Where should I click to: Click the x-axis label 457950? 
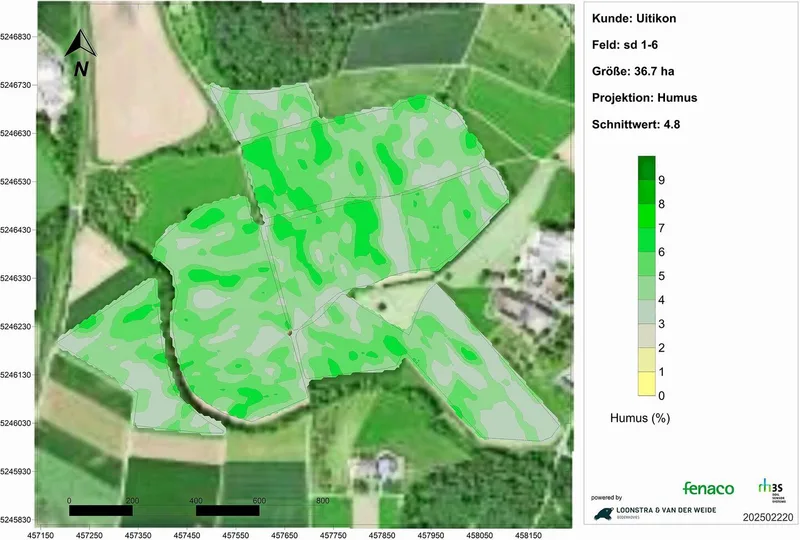pyautogui.click(x=431, y=535)
